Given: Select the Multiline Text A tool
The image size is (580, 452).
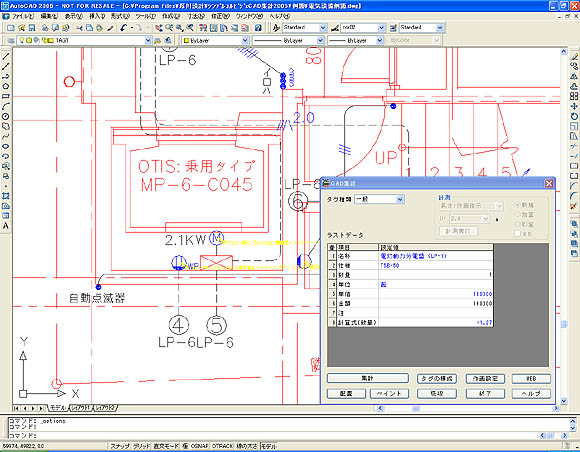Looking at the screenshot, I should coord(6,226).
